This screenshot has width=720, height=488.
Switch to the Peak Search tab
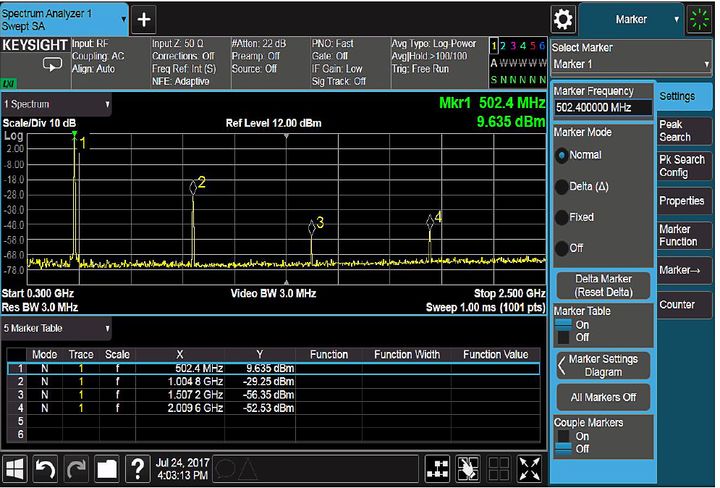[684, 130]
